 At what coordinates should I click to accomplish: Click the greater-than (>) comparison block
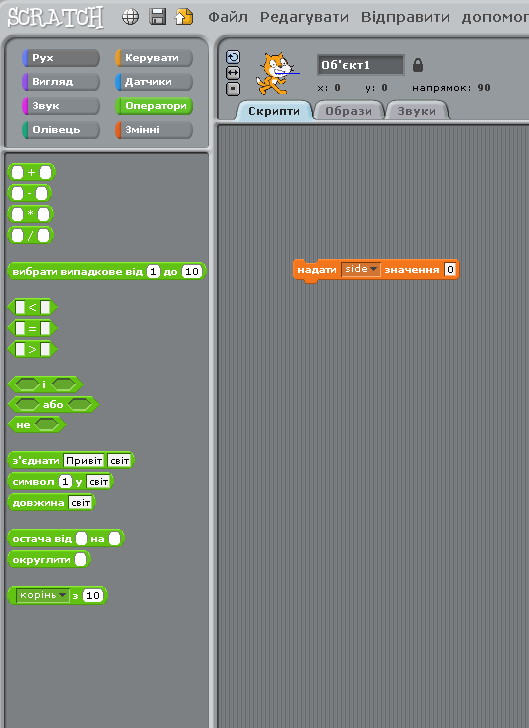[33, 349]
